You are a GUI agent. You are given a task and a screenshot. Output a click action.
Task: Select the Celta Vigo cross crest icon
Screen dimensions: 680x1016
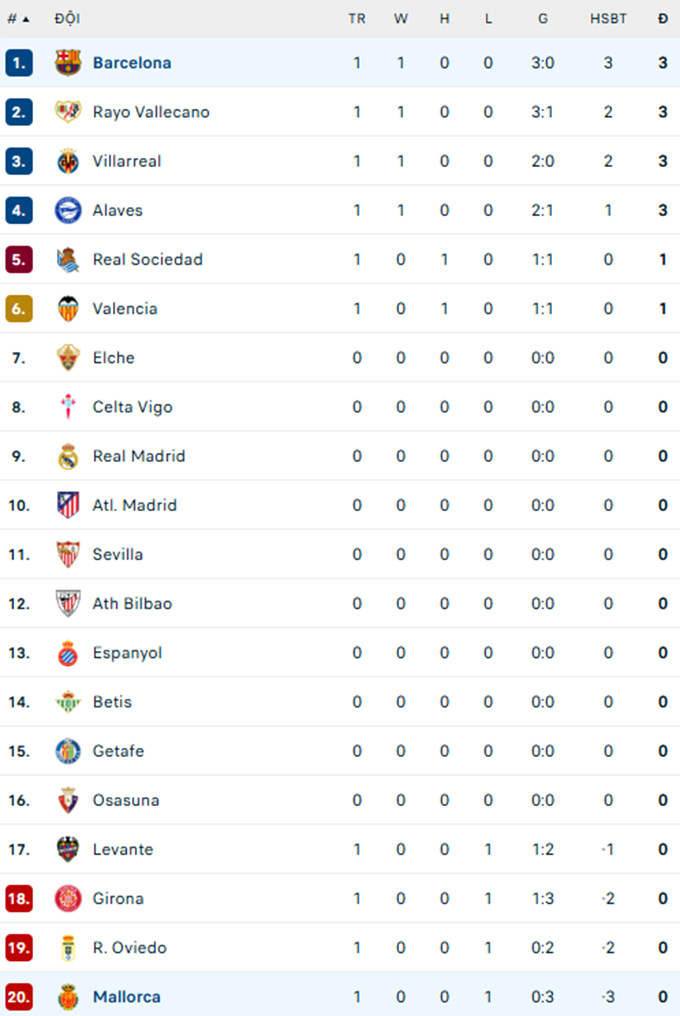67,407
